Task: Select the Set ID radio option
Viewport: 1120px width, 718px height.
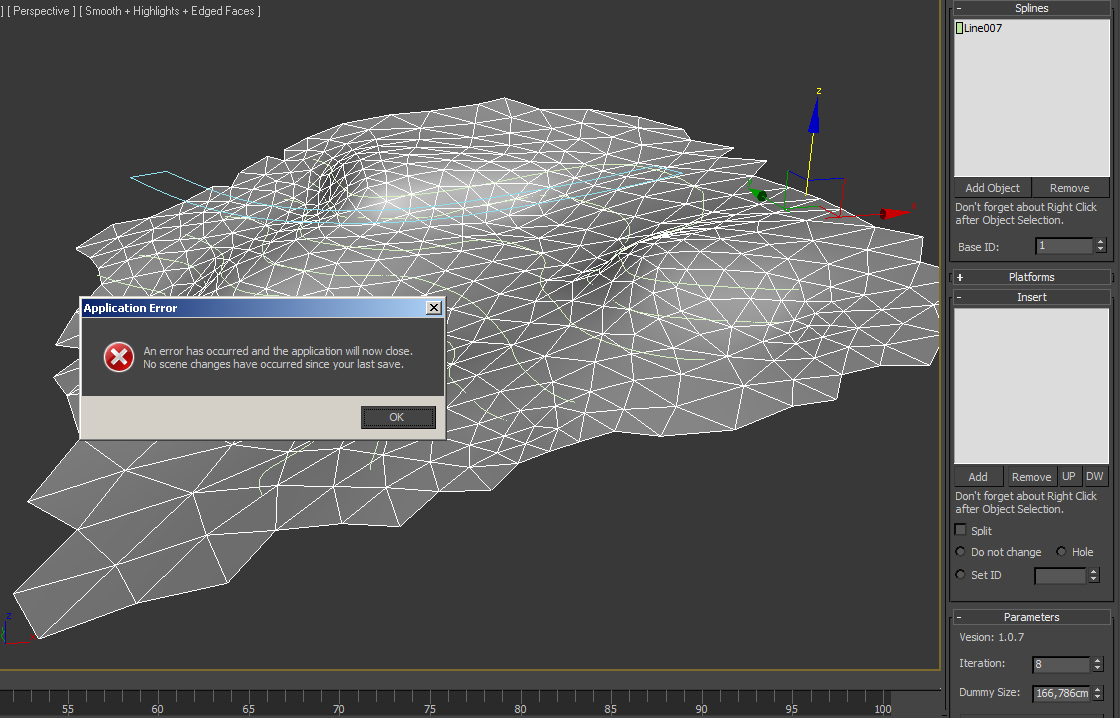Action: point(961,574)
